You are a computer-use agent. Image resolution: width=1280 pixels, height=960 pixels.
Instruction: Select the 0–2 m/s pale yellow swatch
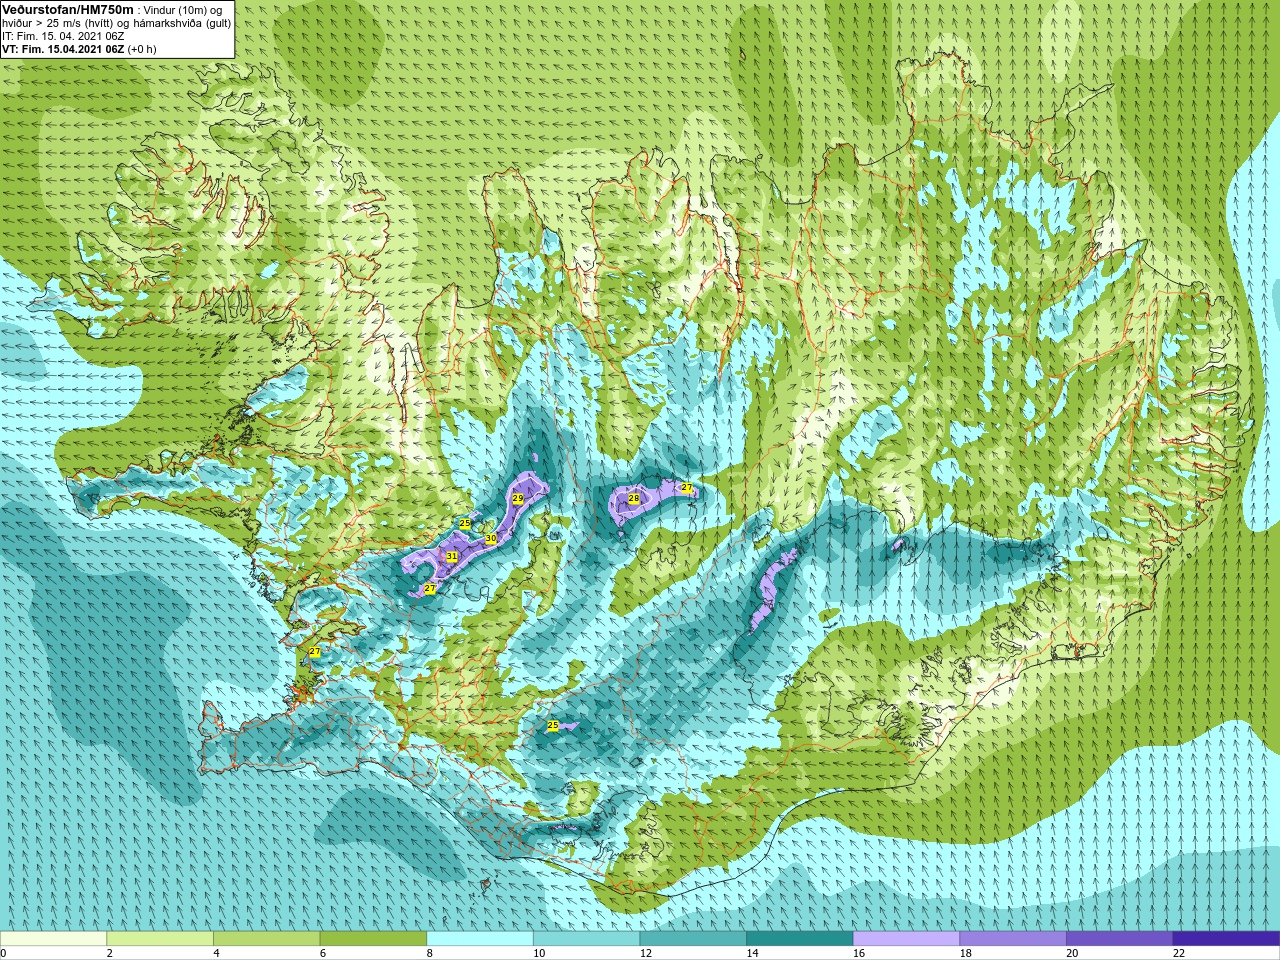(54, 939)
